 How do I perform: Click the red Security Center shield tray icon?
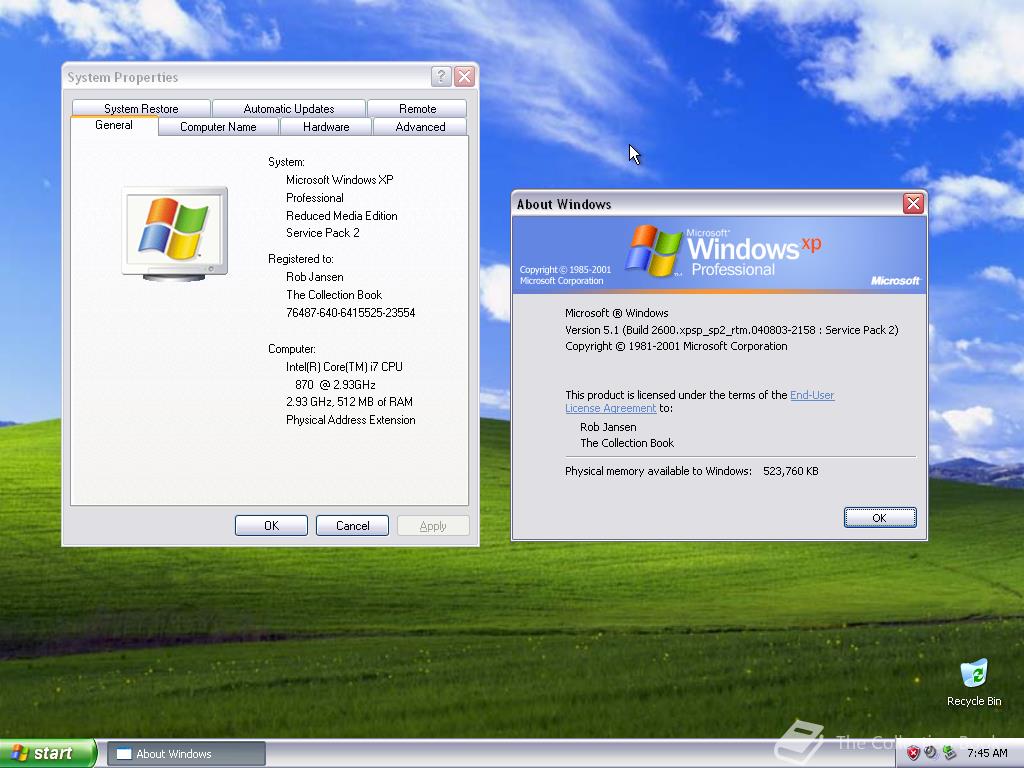point(913,753)
